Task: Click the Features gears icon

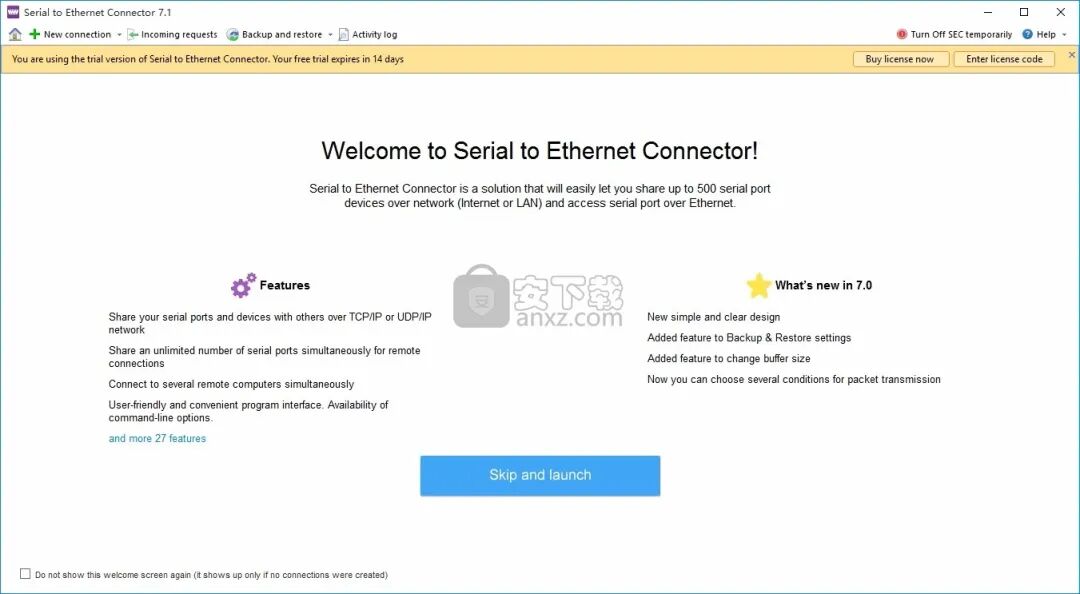Action: pyautogui.click(x=241, y=285)
